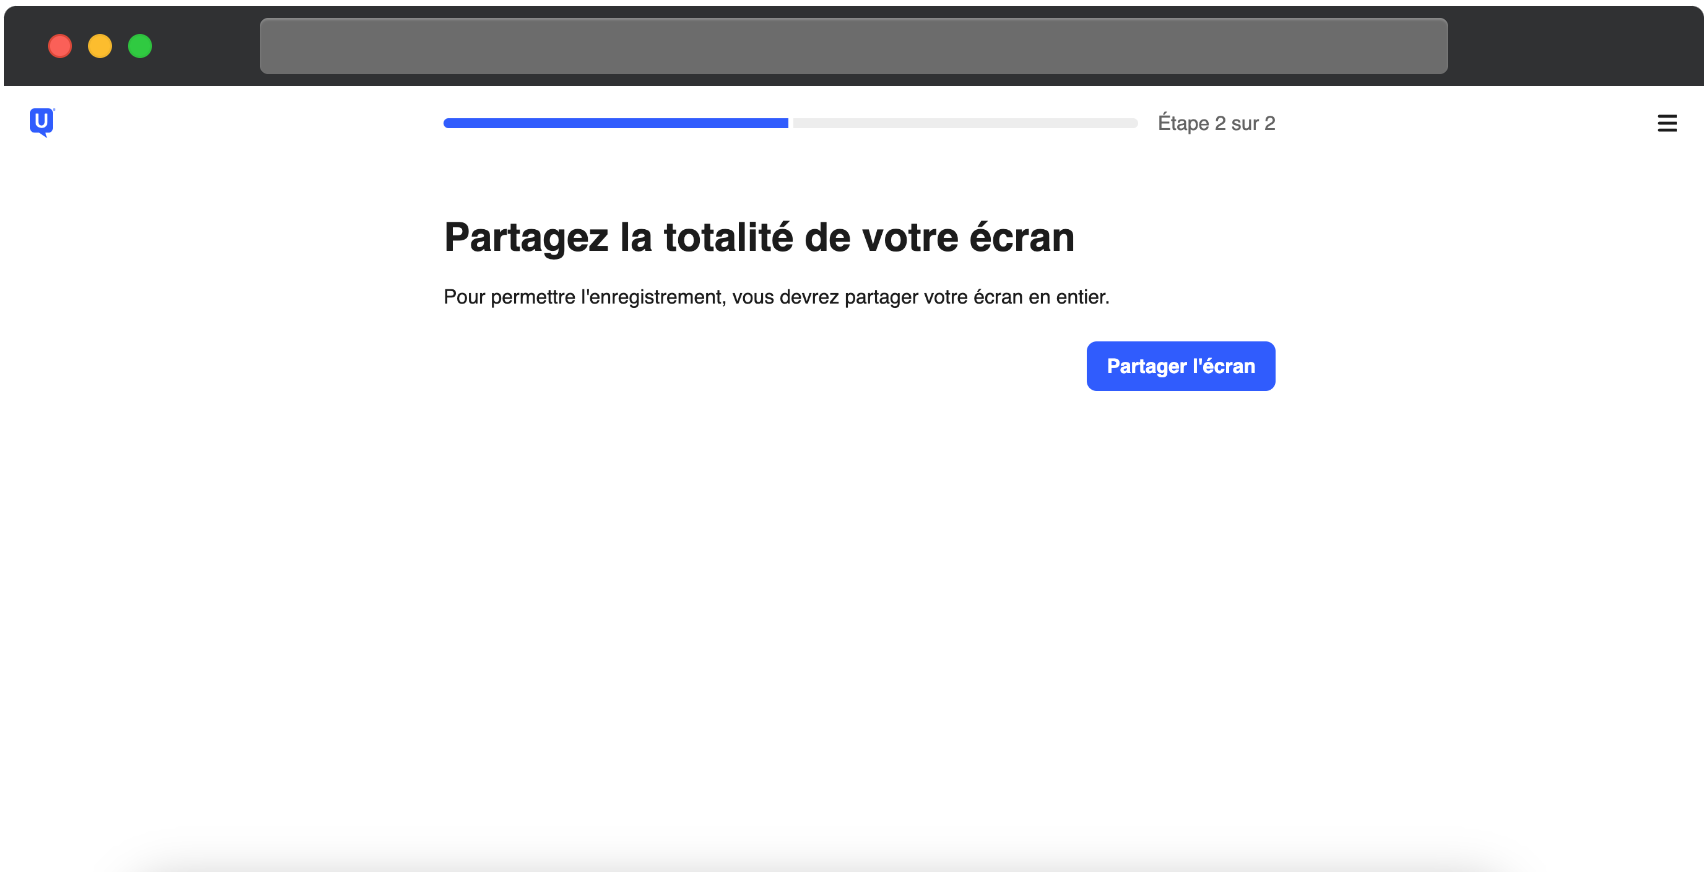
Task: Click the blue filled progress bar segment
Action: (x=616, y=123)
